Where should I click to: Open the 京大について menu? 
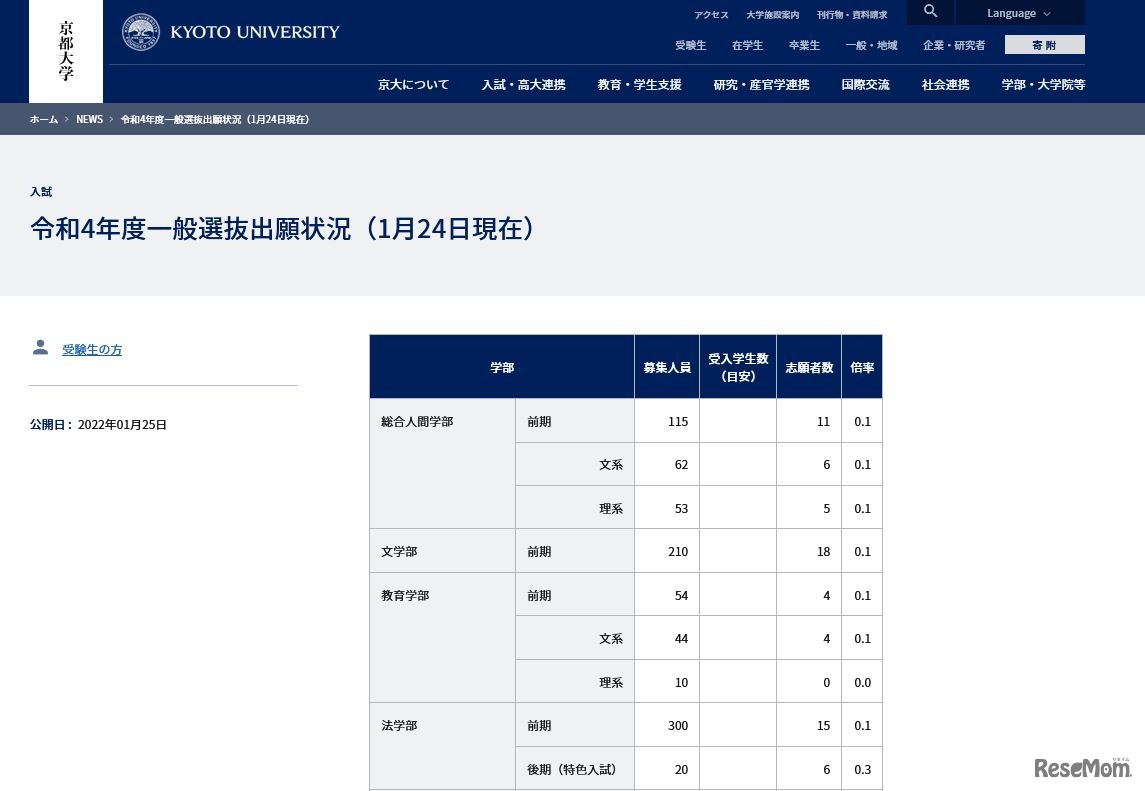[x=413, y=84]
